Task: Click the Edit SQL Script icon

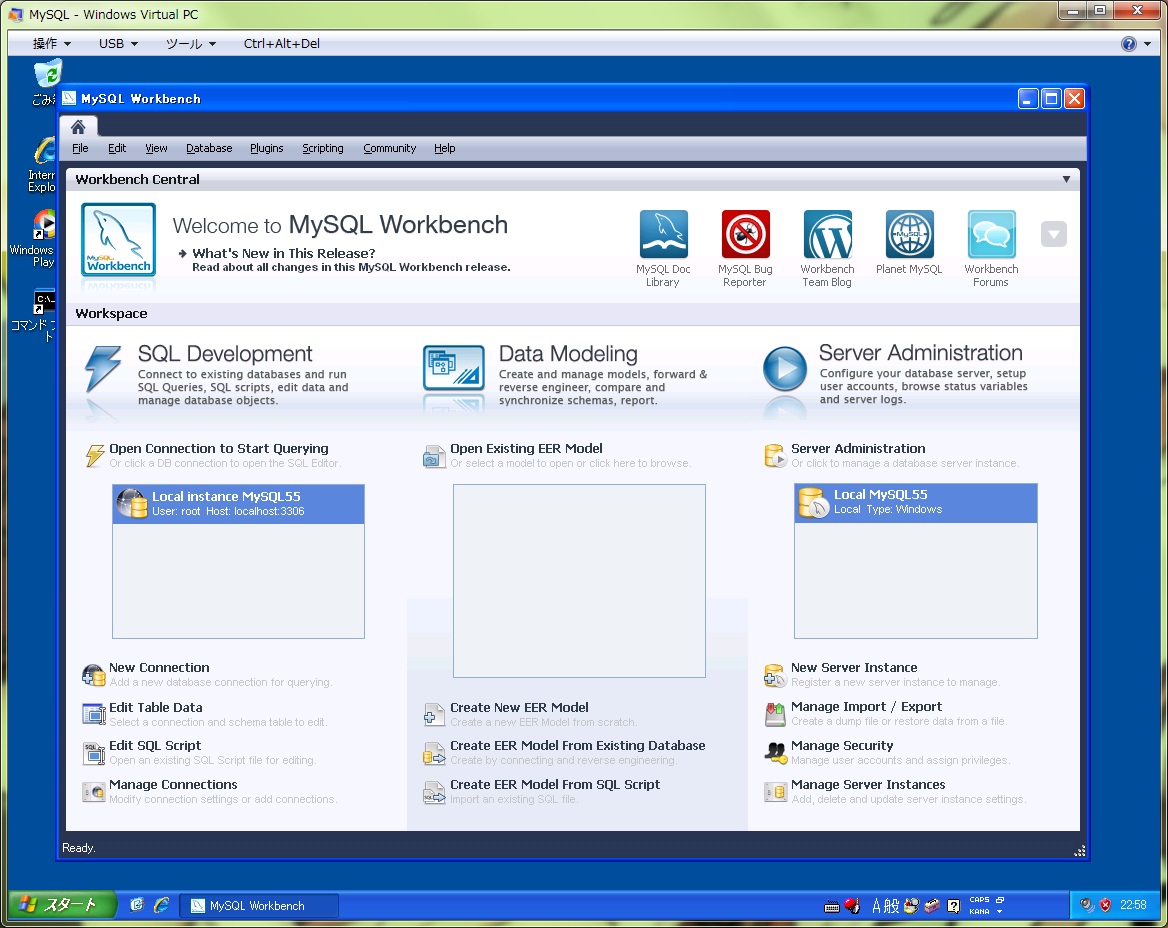Action: coord(94,753)
